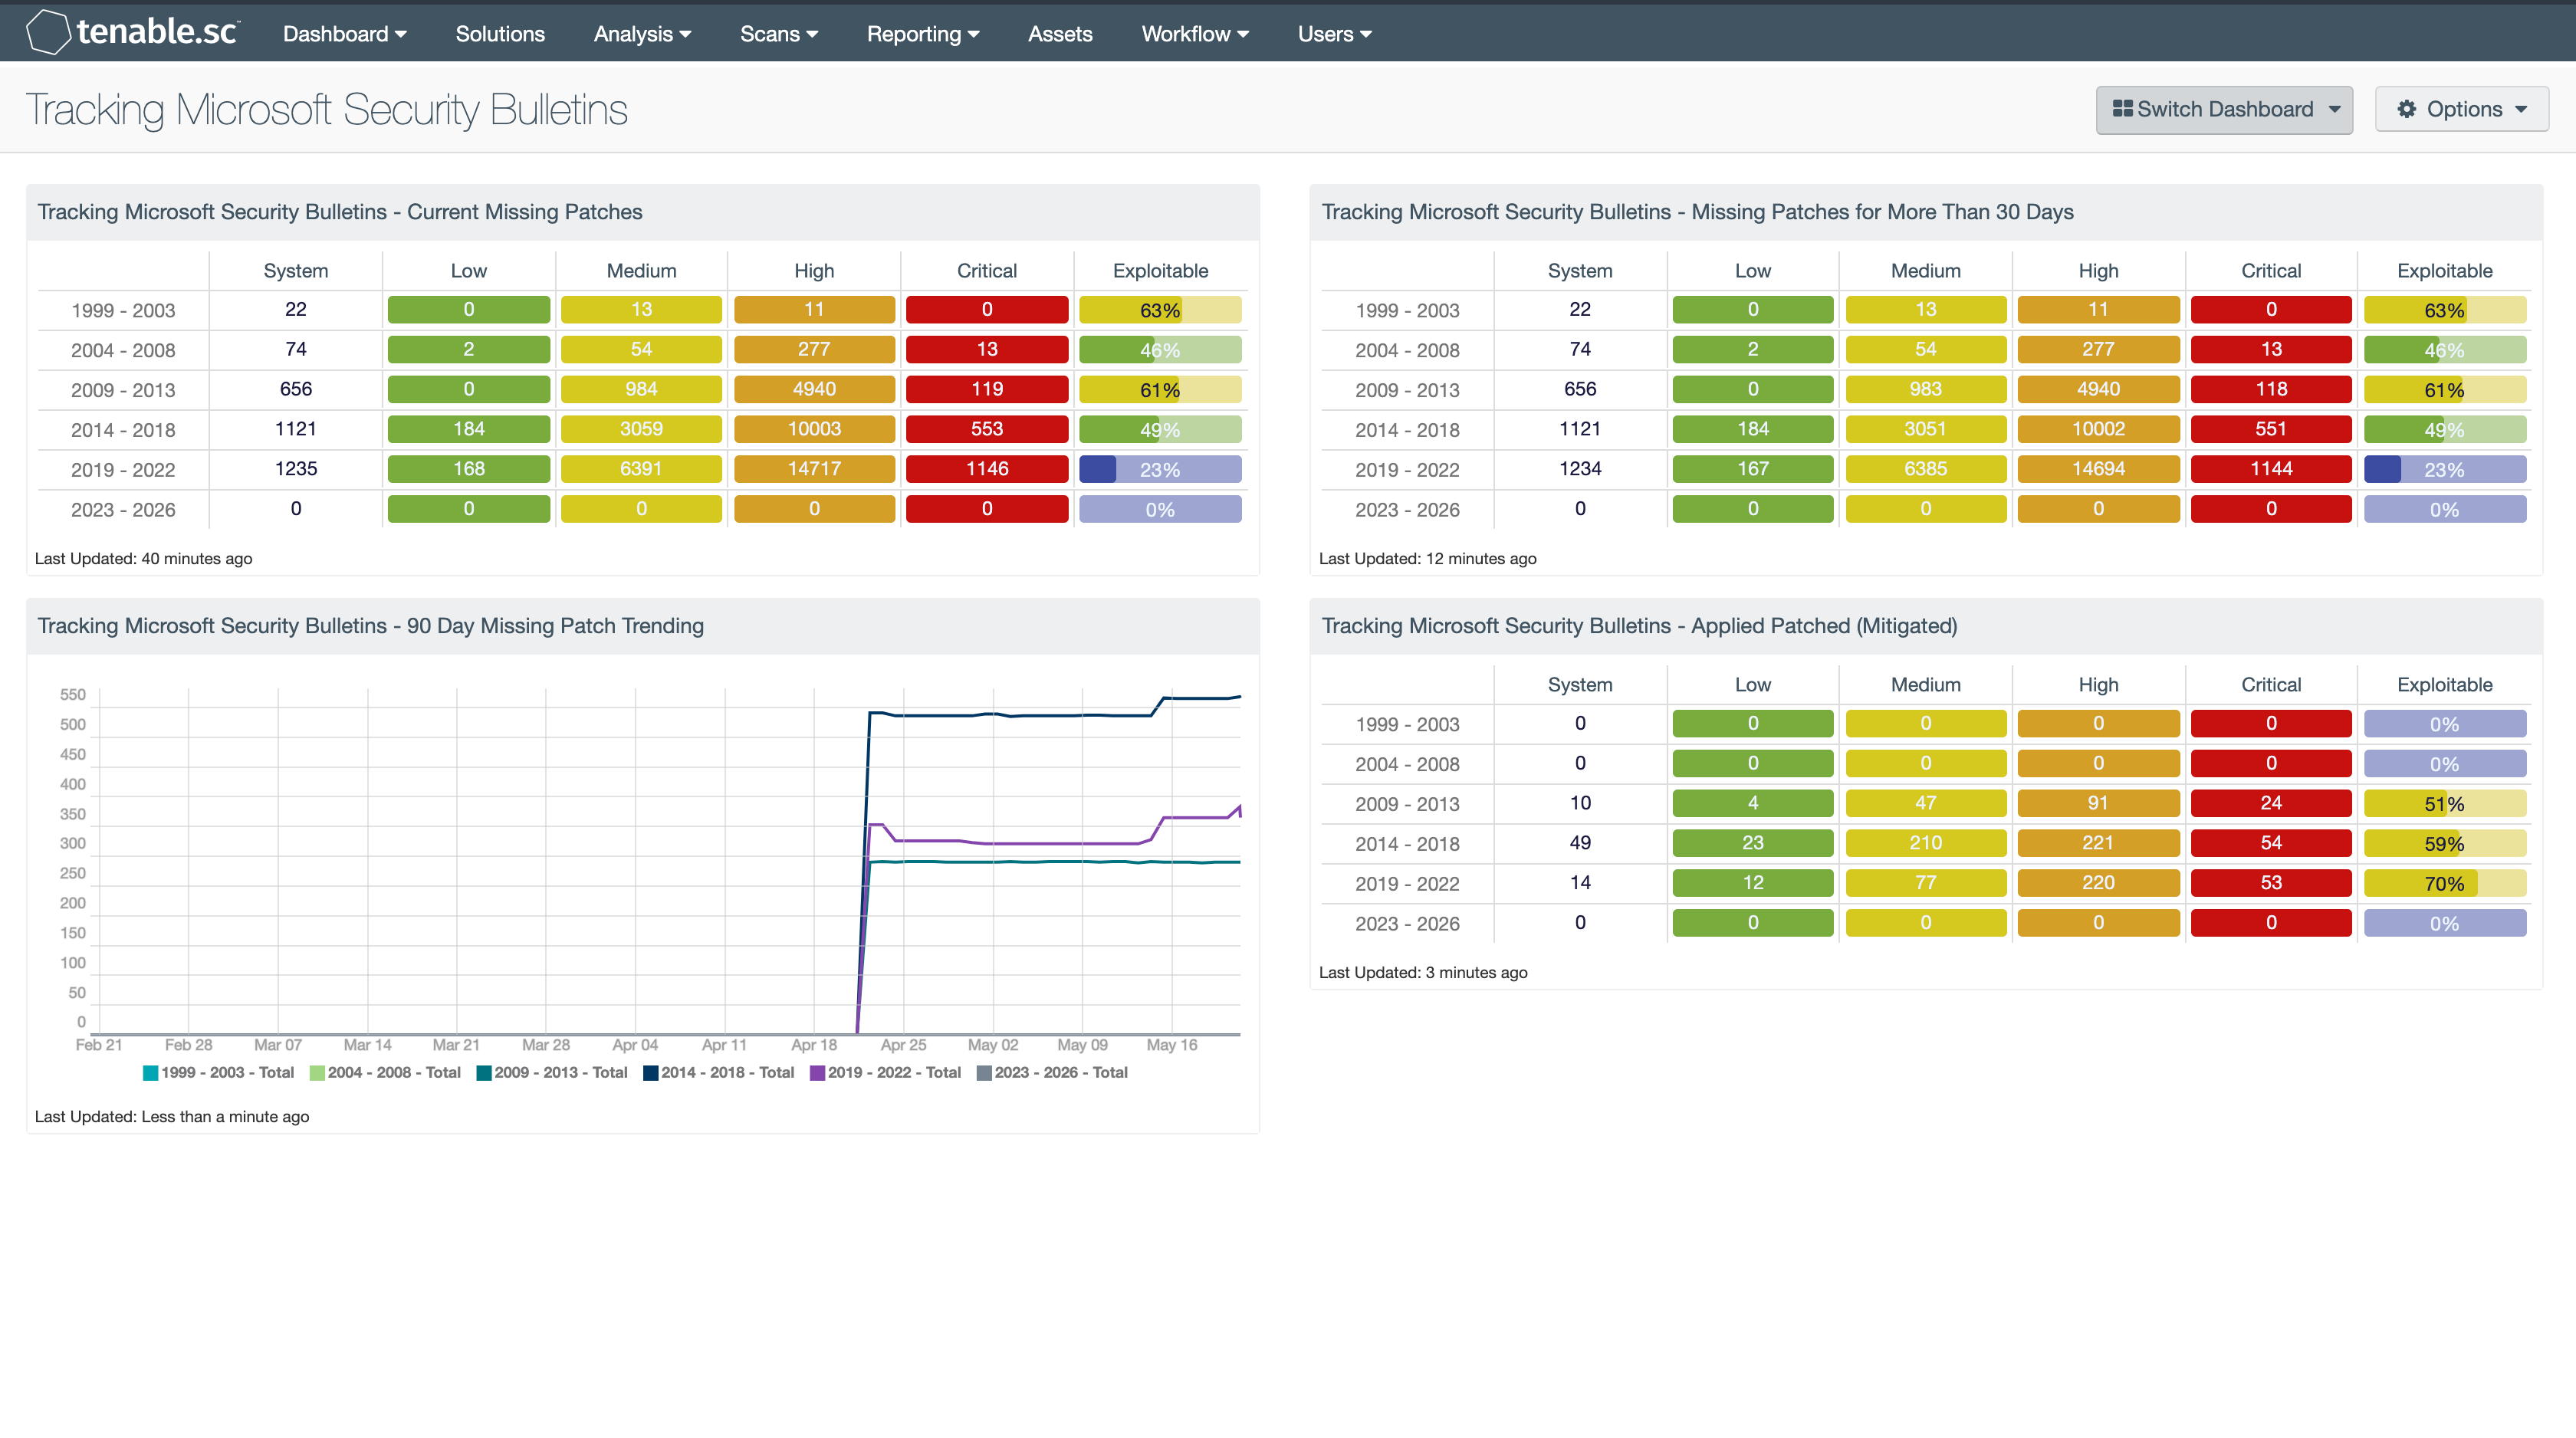Click the Switch Dashboard caret arrow
Image resolution: width=2576 pixels, height=1438 pixels.
pyautogui.click(x=2335, y=110)
